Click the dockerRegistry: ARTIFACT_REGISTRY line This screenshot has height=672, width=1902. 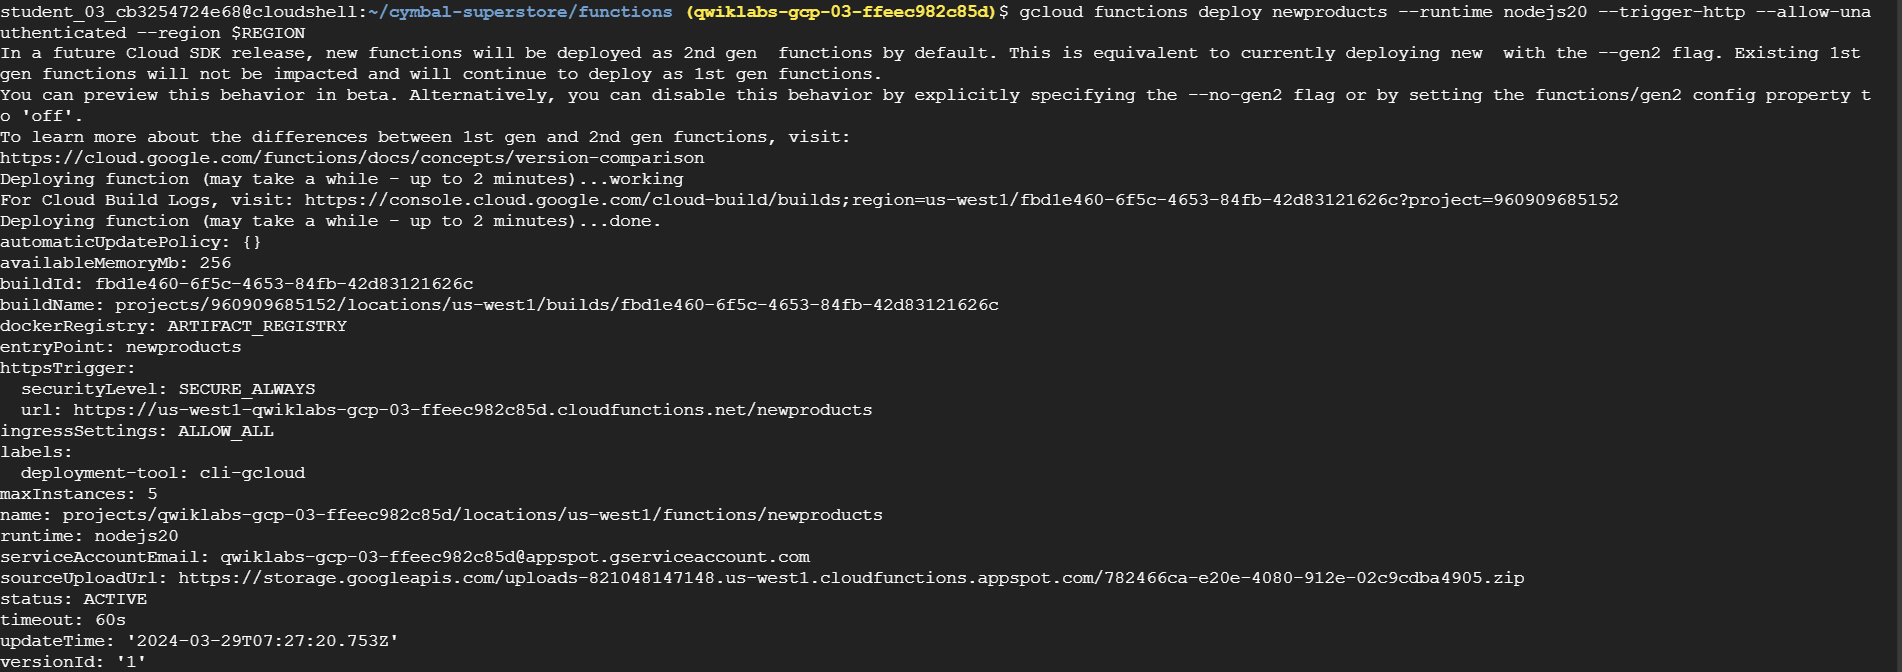174,326
